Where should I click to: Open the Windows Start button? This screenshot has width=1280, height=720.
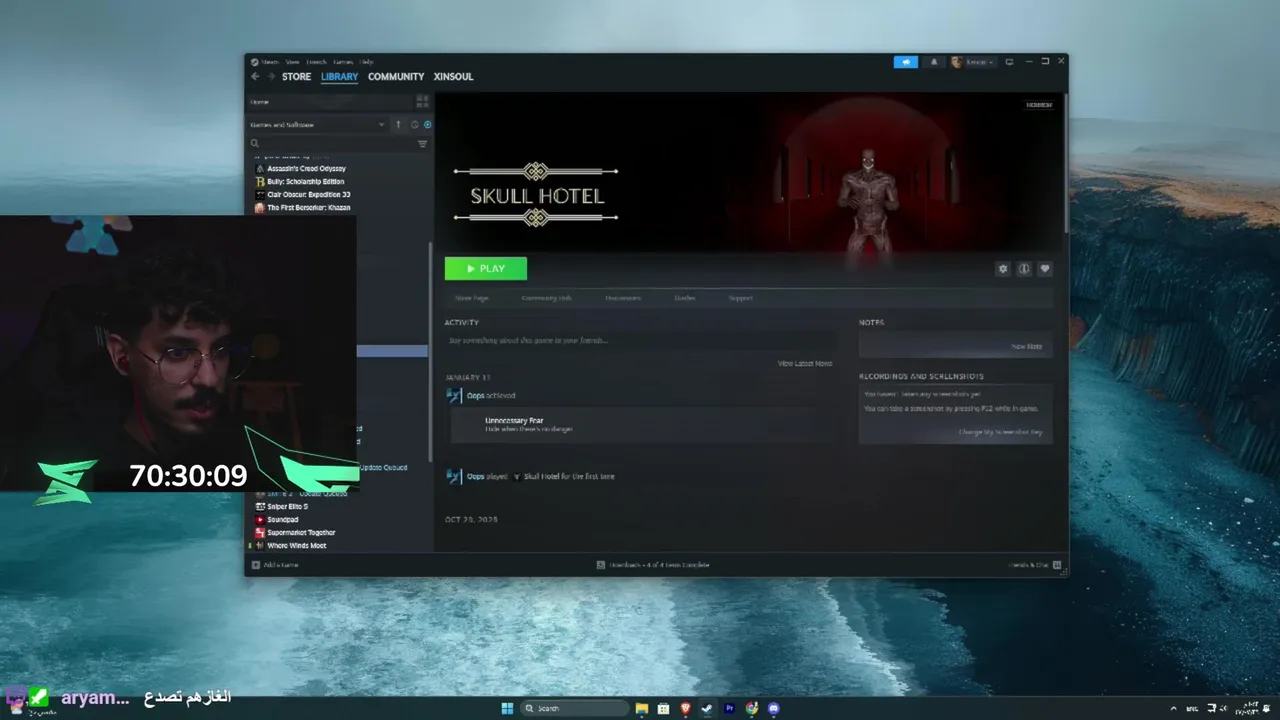point(507,709)
